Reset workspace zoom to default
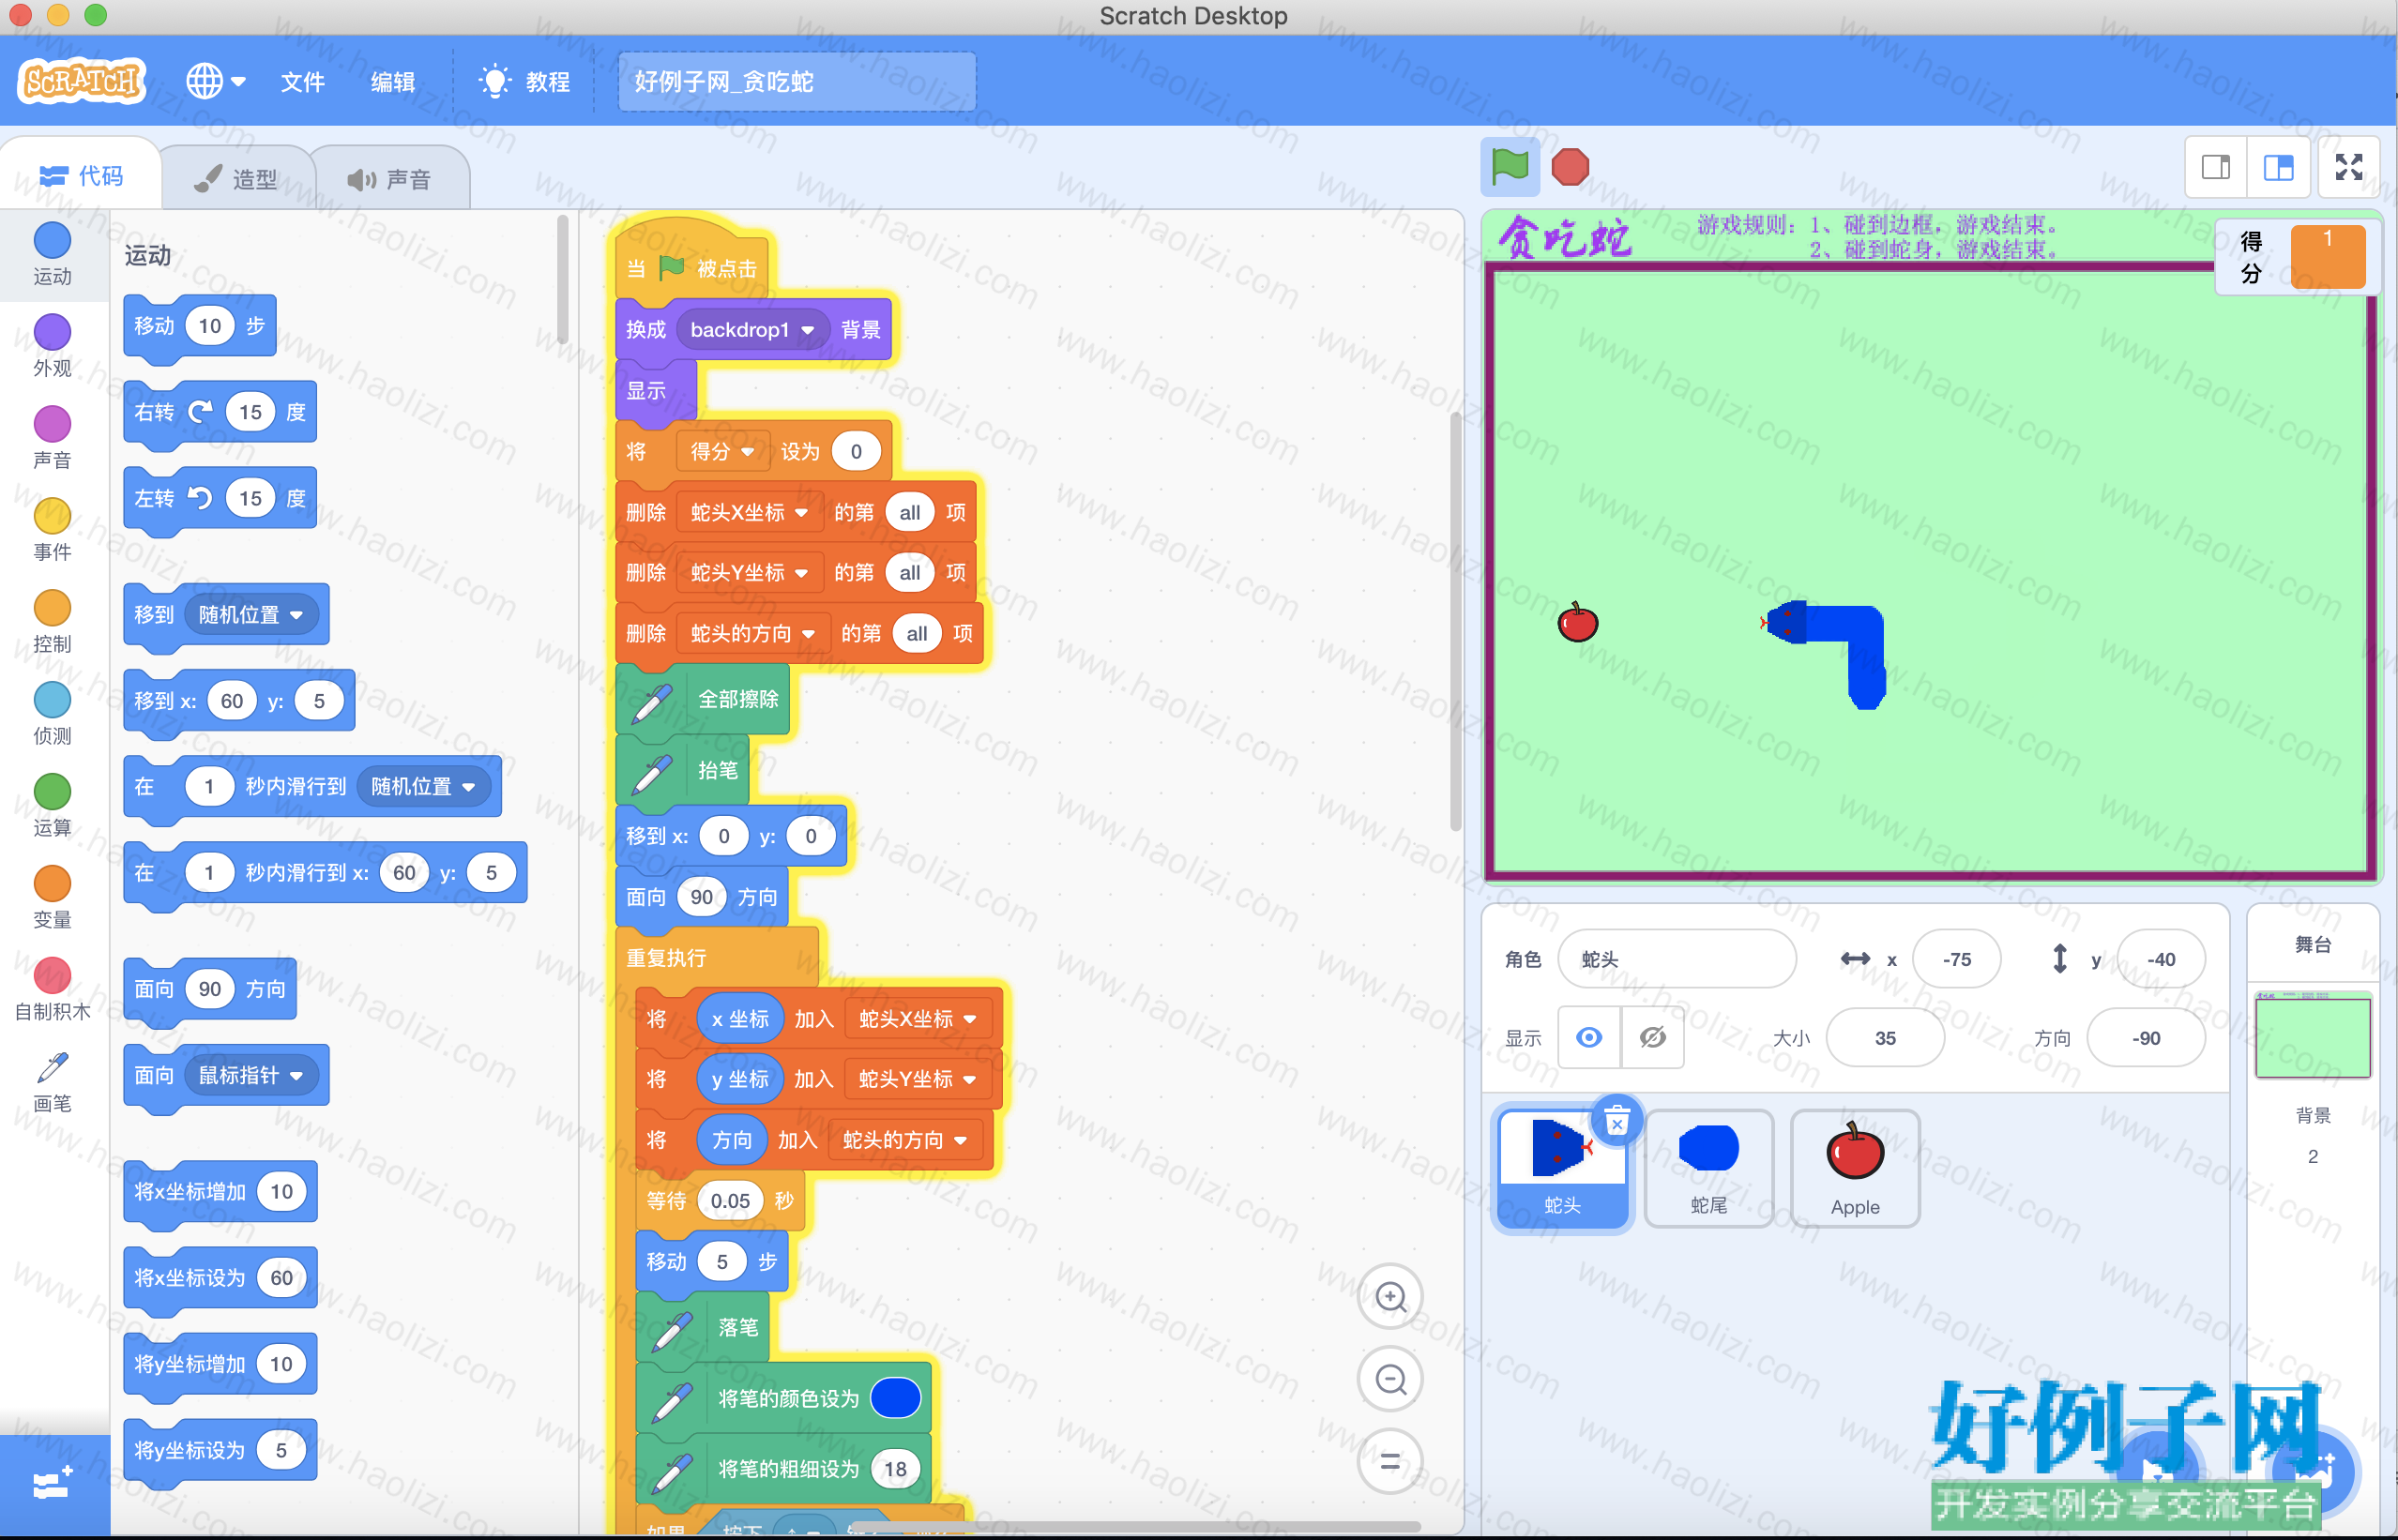The image size is (2398, 1540). coord(1390,1462)
